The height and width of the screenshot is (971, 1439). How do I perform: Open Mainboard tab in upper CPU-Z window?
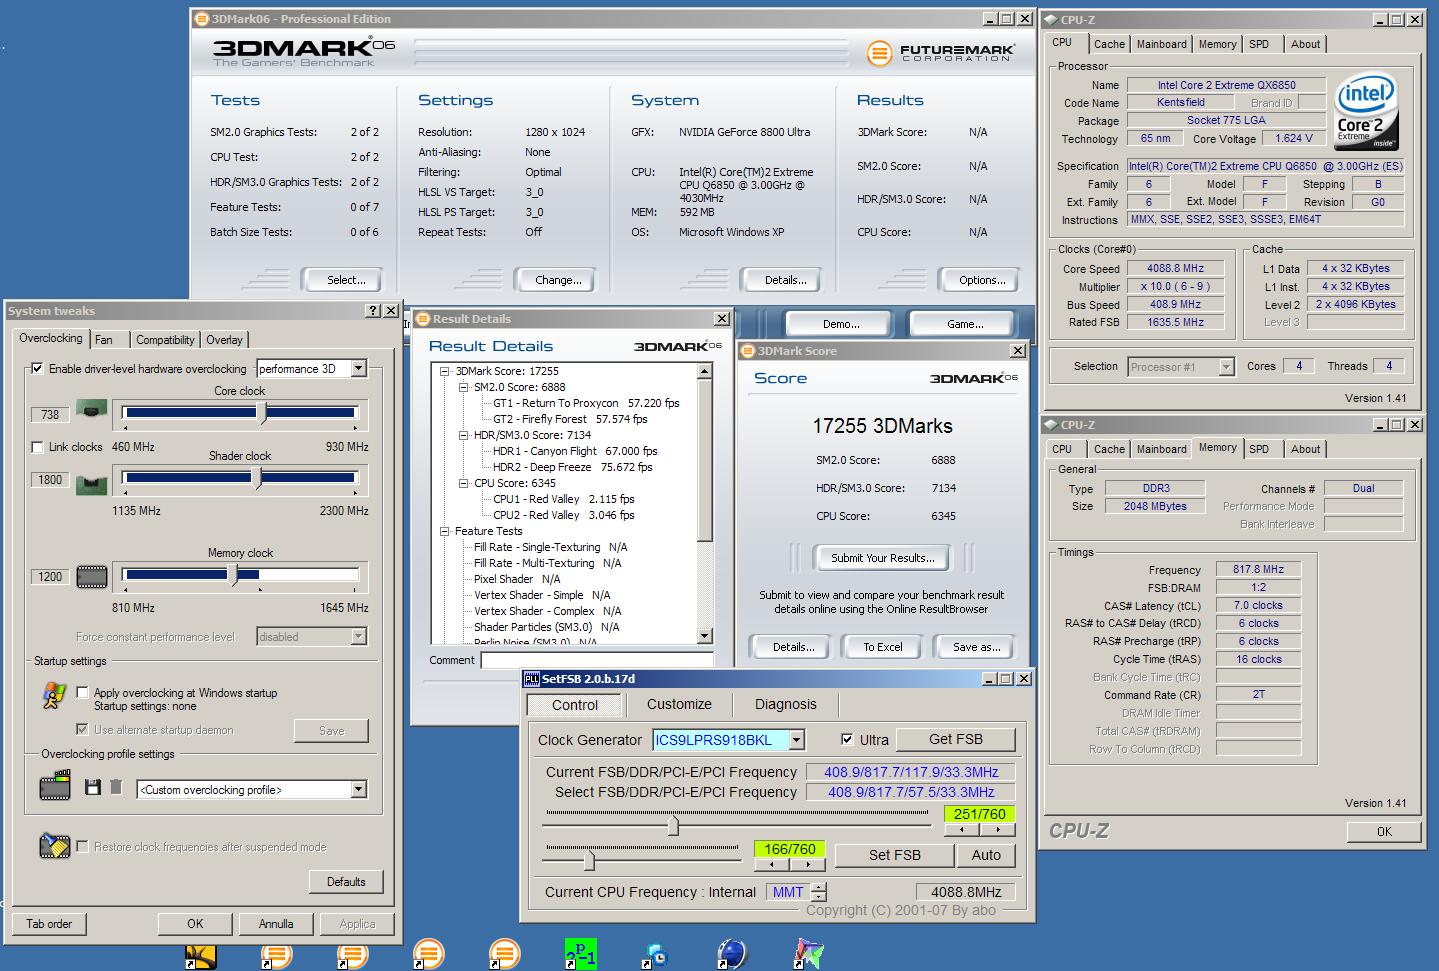coord(1161,44)
